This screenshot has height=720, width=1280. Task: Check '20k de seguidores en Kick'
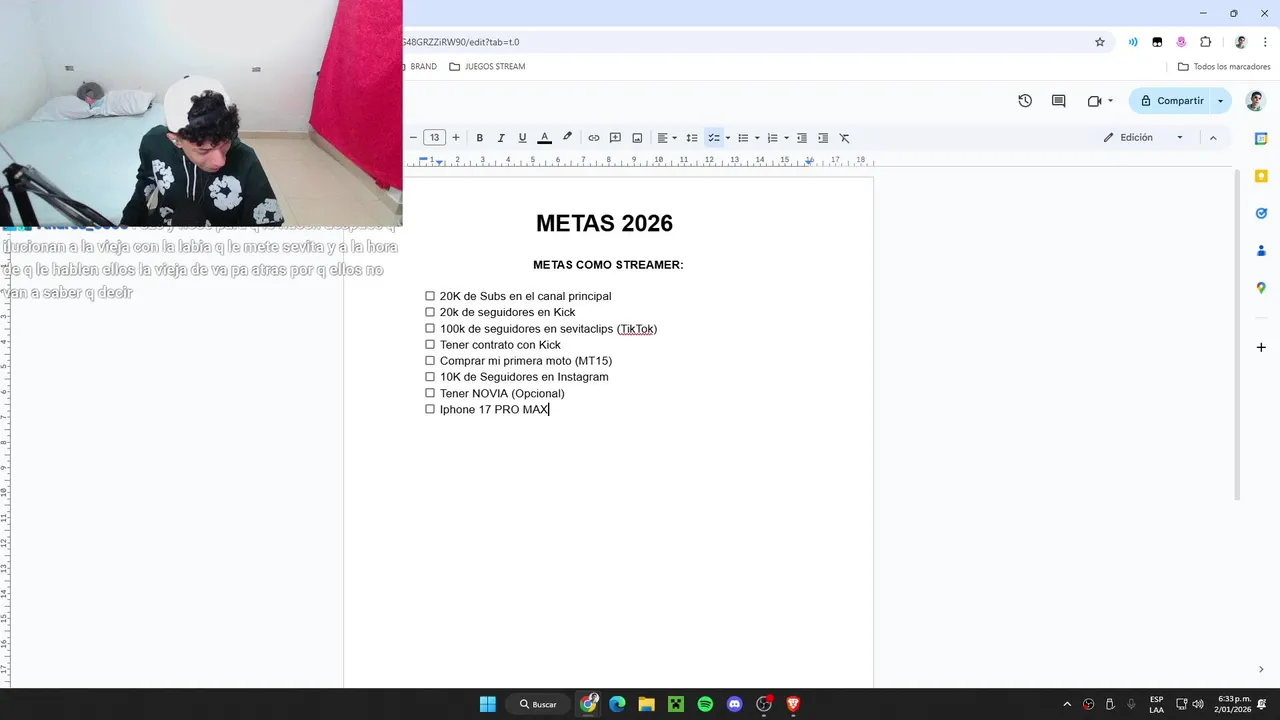click(430, 312)
